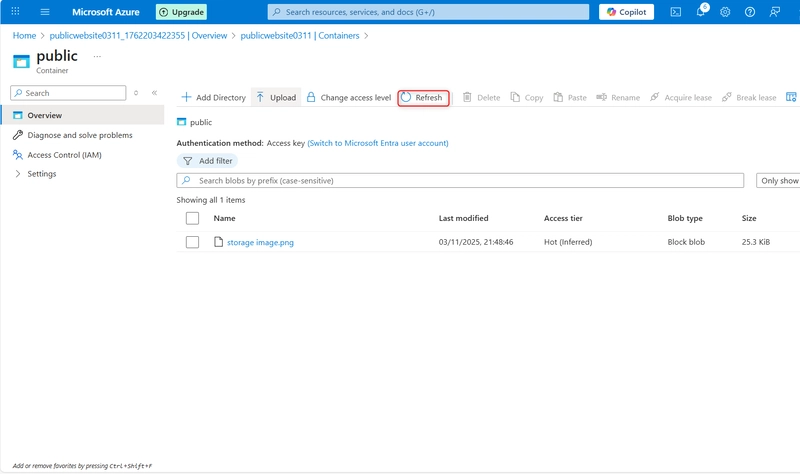
Task: Tick the select-all checkbox in table header
Action: pyautogui.click(x=193, y=218)
